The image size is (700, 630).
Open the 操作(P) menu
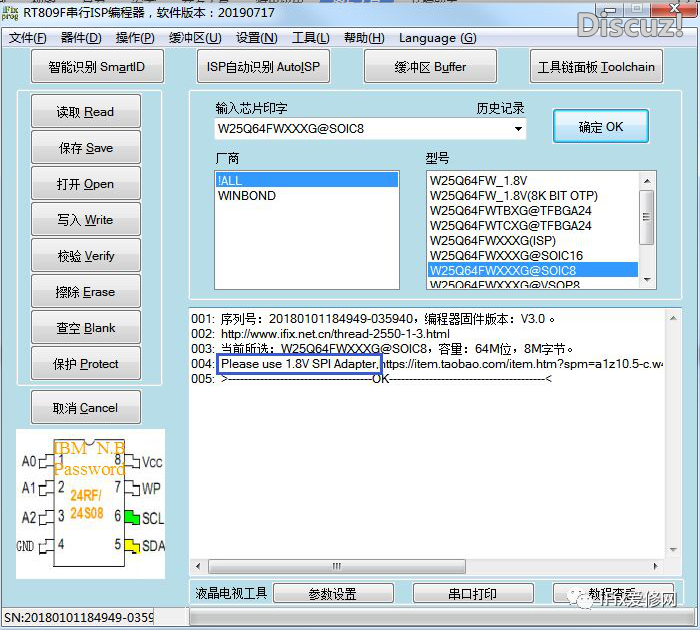pos(135,38)
